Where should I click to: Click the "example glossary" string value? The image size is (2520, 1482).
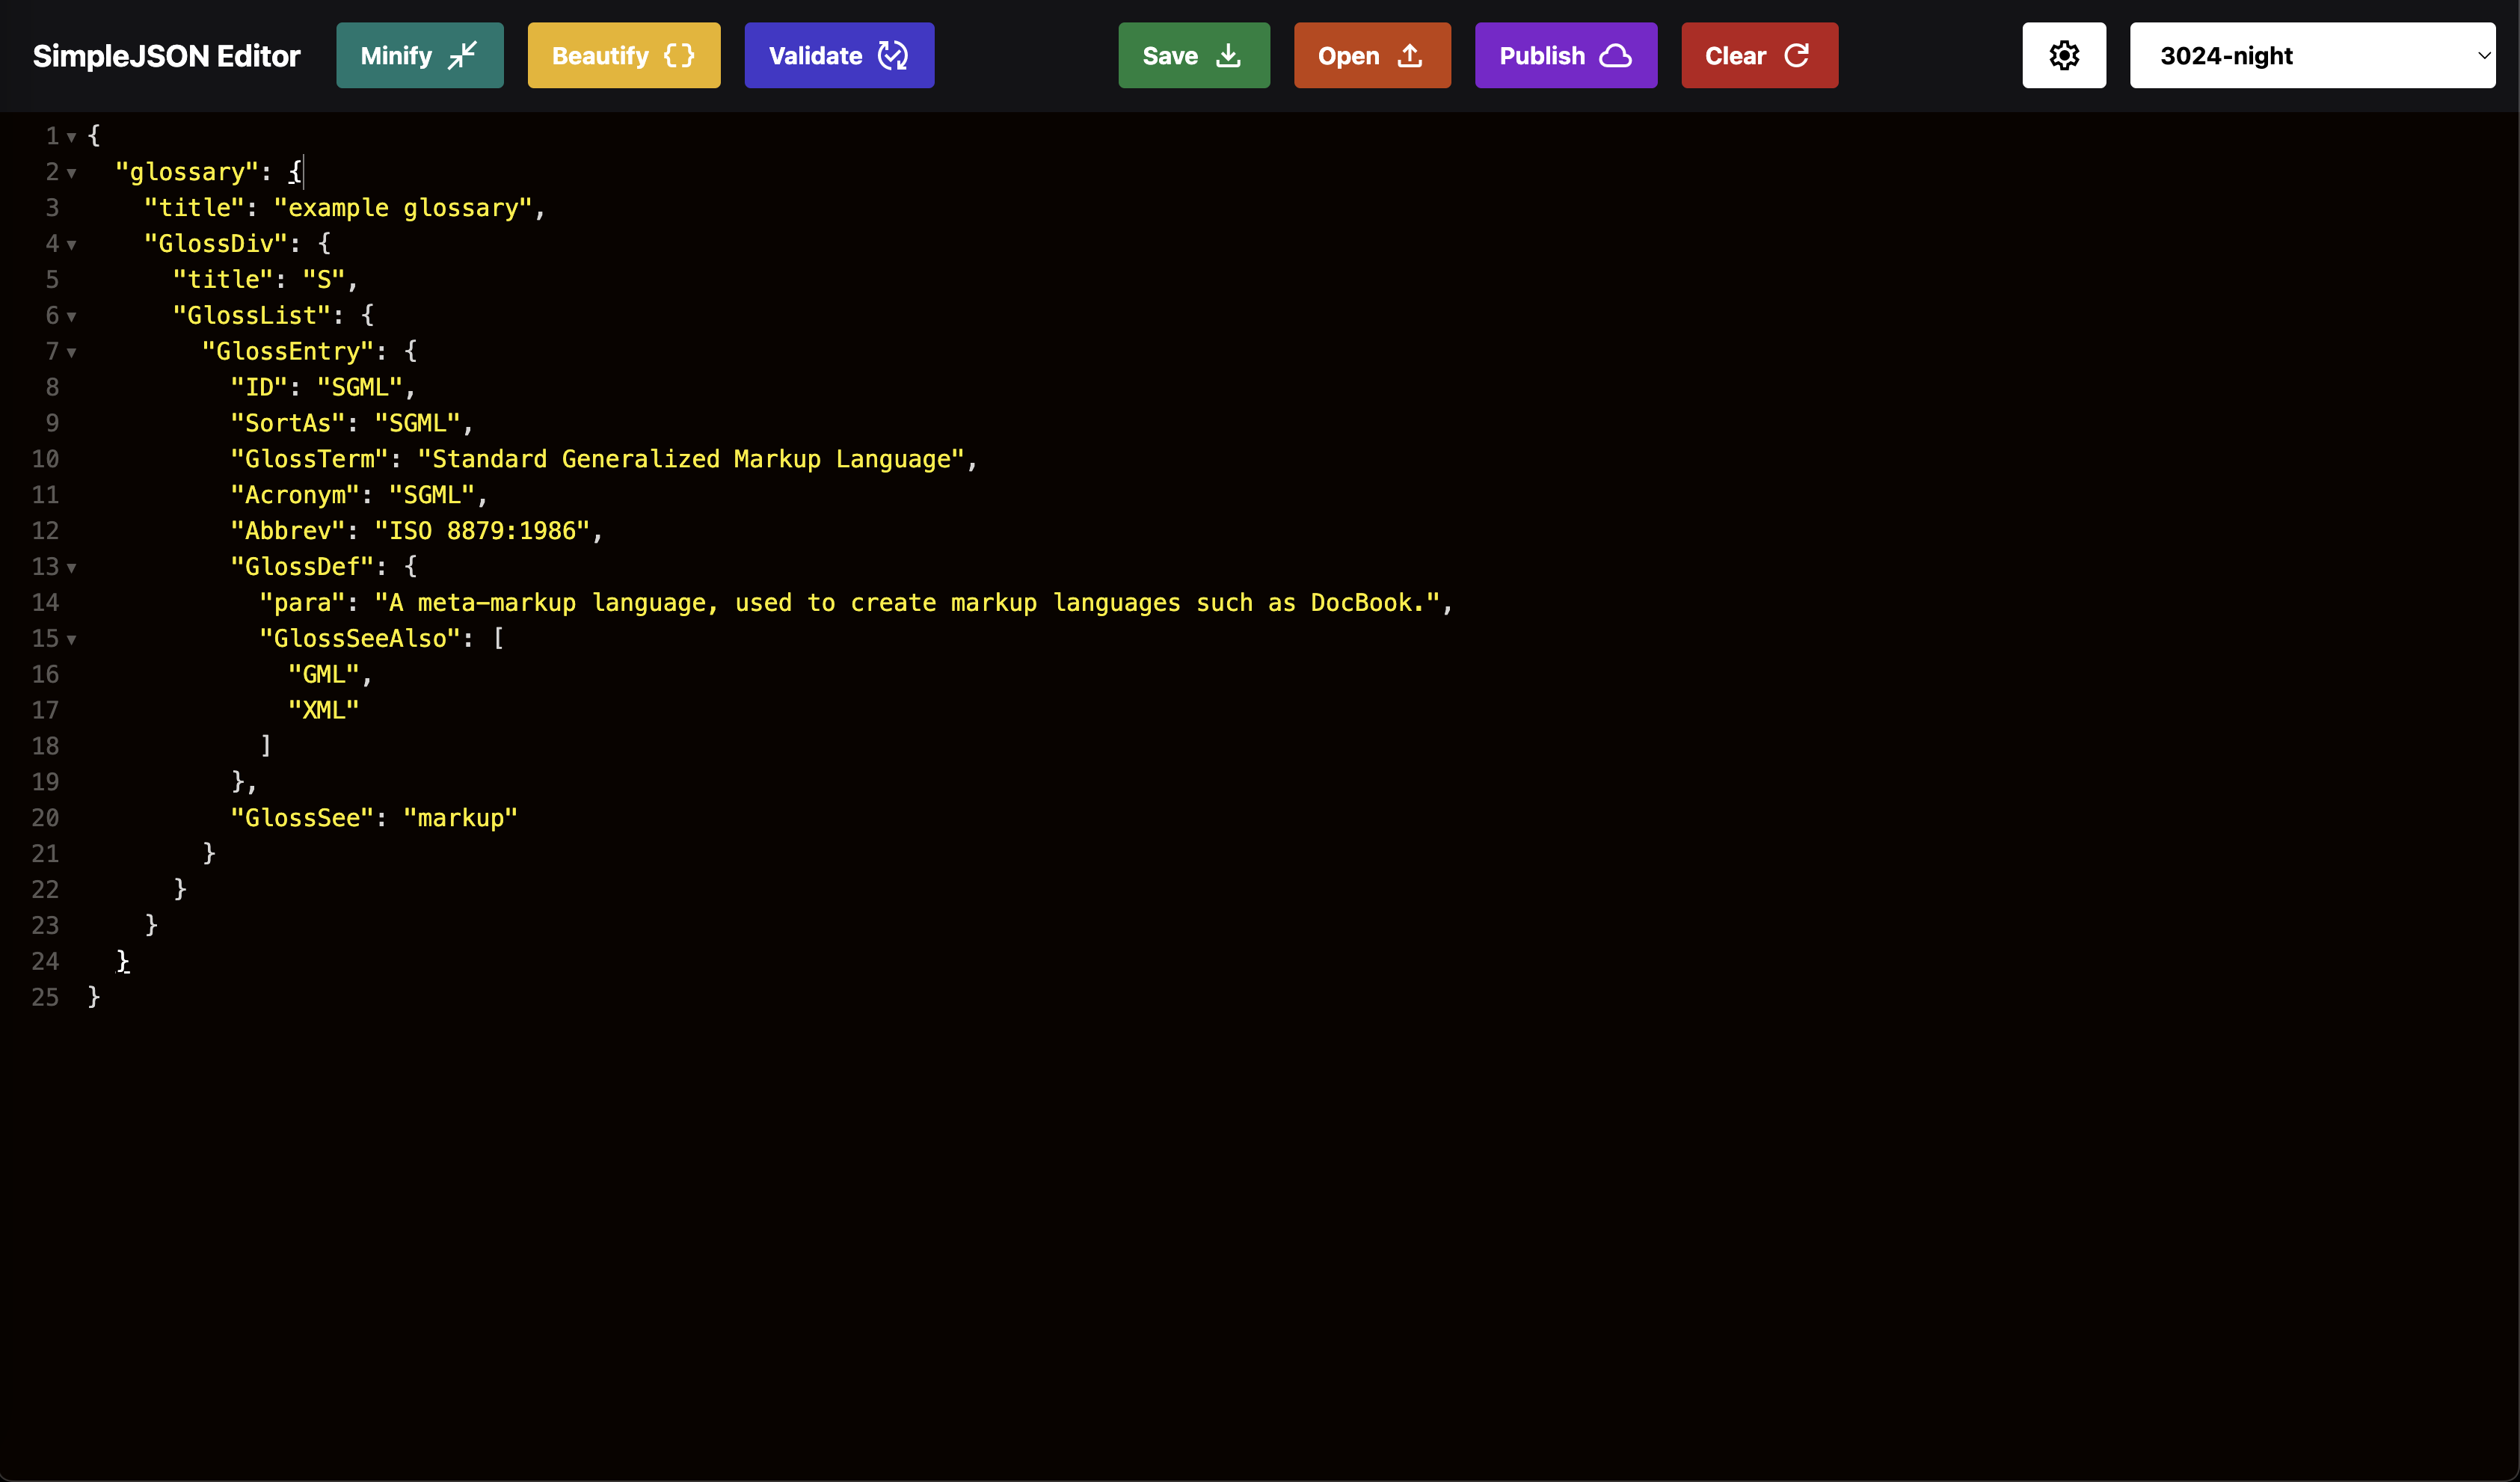403,208
